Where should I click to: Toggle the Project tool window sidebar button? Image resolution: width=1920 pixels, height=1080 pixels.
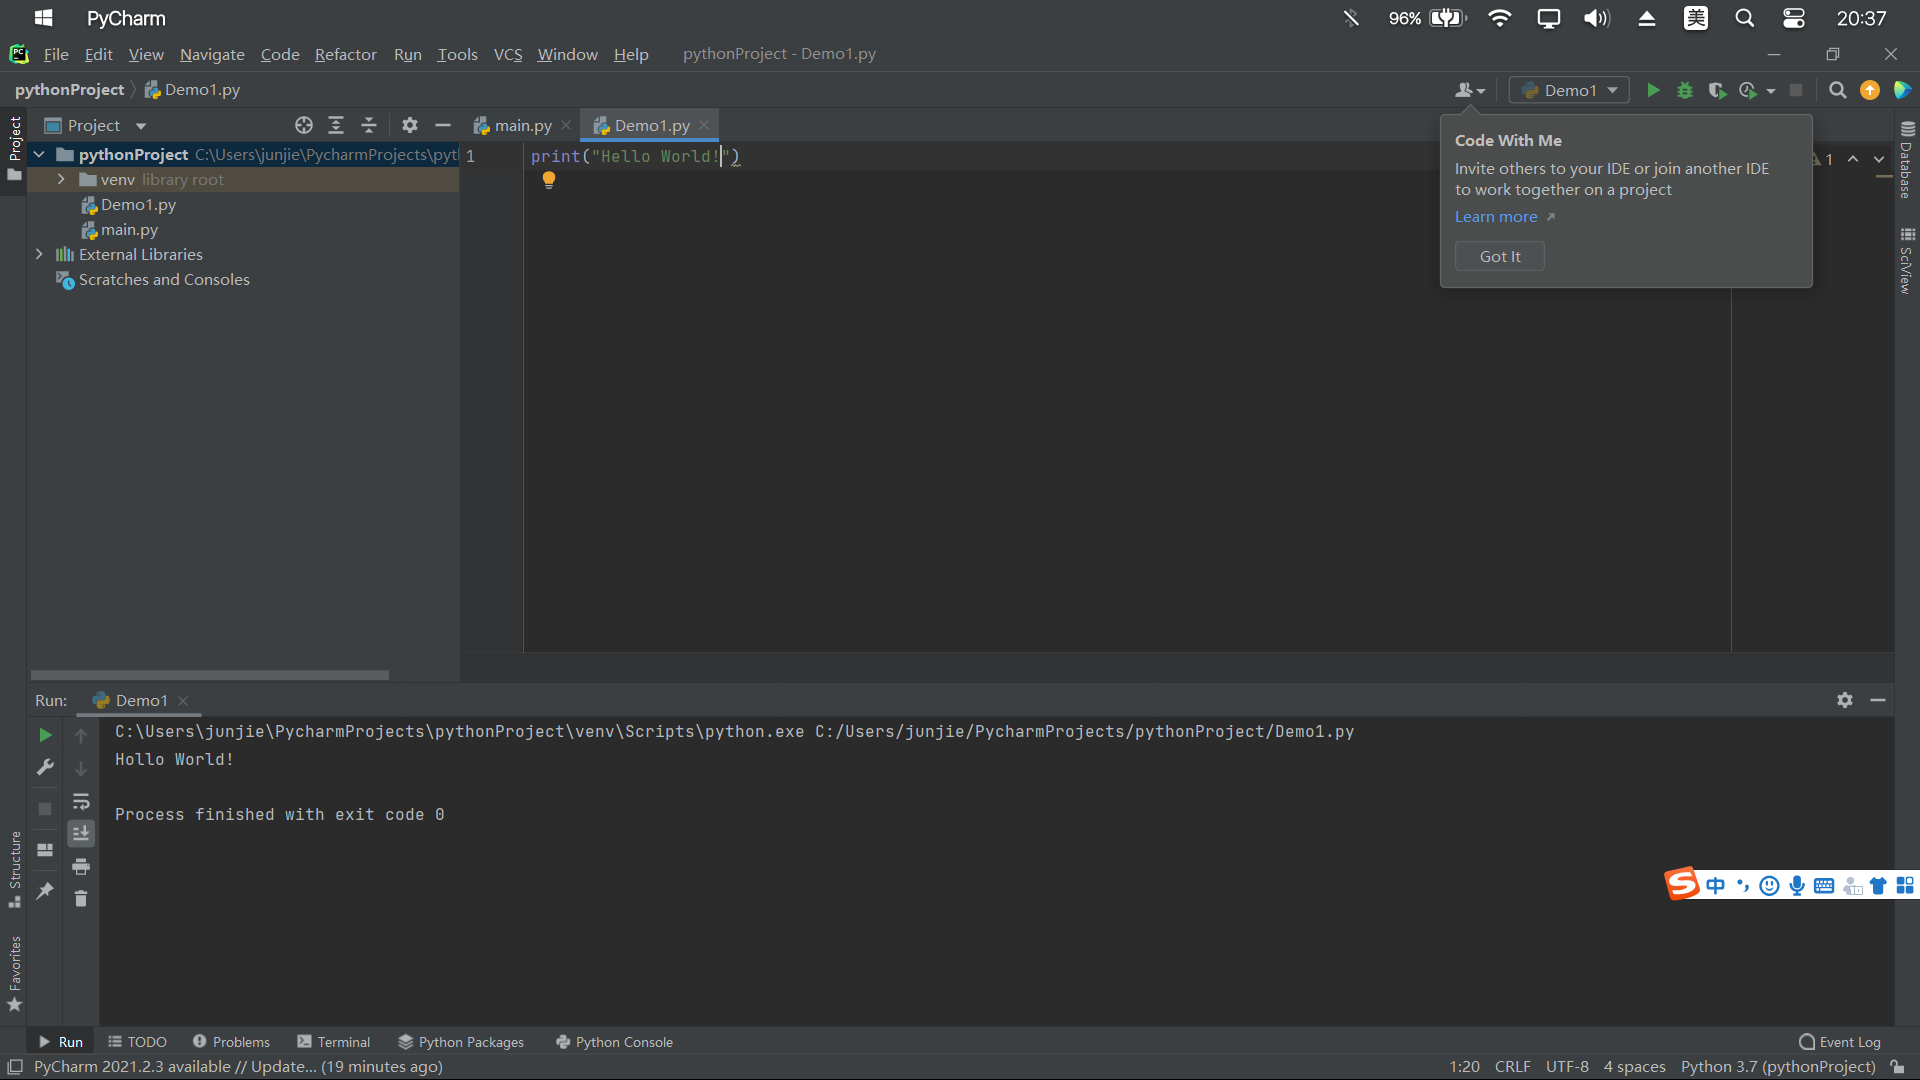[x=14, y=148]
